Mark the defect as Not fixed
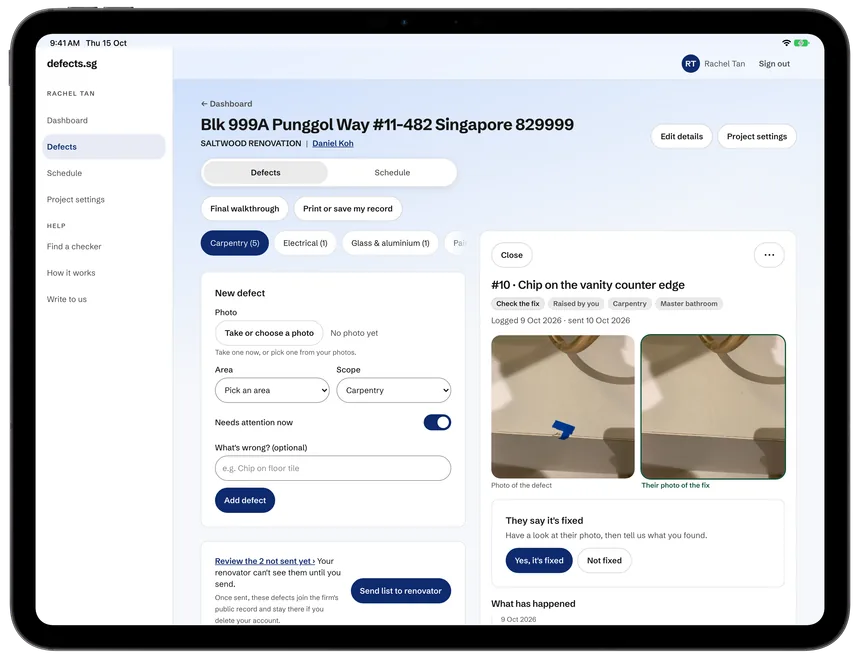Image resolution: width=860 pixels, height=659 pixels. [x=604, y=561]
